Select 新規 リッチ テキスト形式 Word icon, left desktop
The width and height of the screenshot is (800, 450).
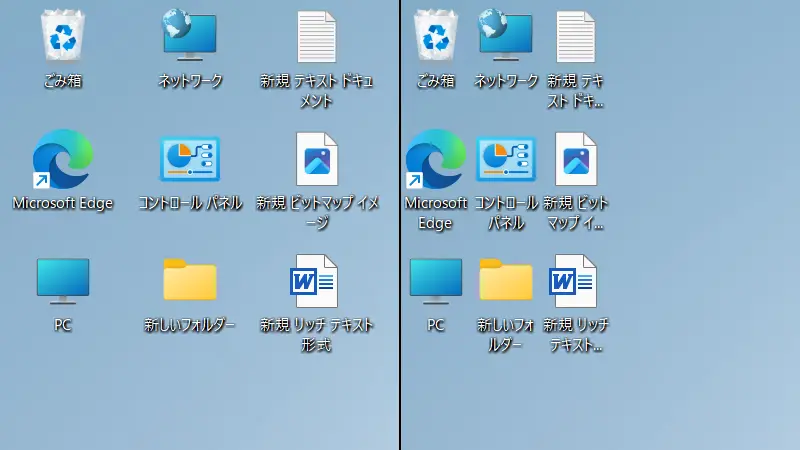314,281
